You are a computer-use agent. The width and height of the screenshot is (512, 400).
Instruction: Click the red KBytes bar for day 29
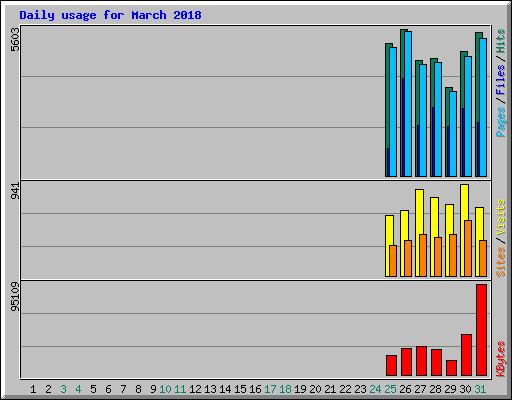(x=451, y=368)
